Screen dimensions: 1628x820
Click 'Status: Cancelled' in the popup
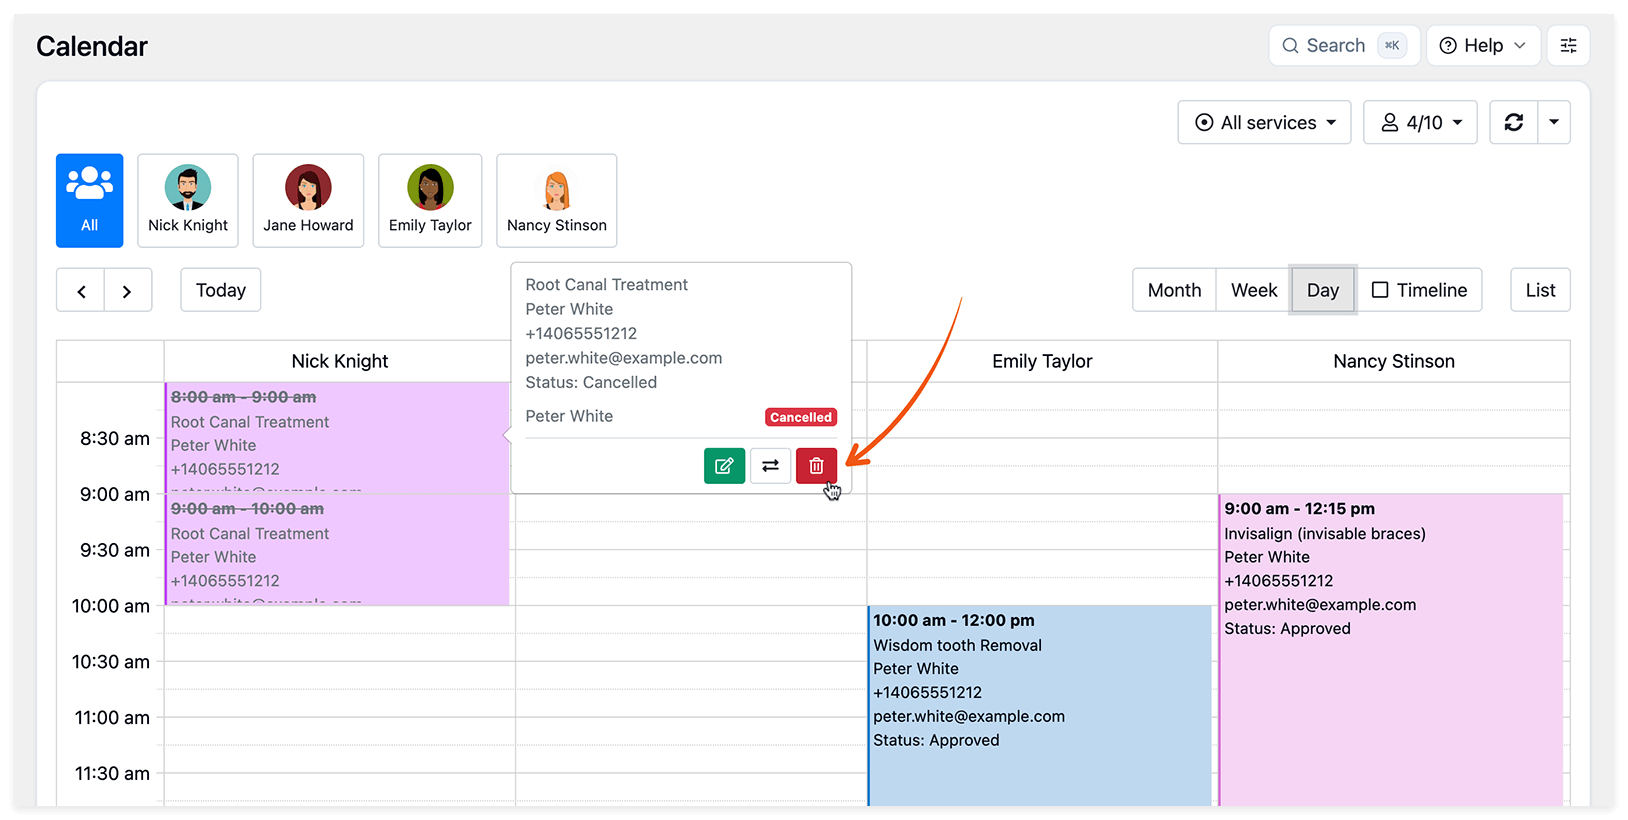591,382
